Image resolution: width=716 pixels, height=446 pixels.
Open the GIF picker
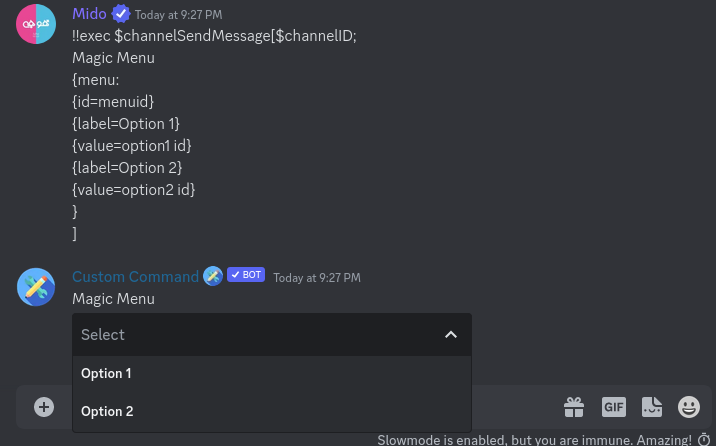coord(614,407)
